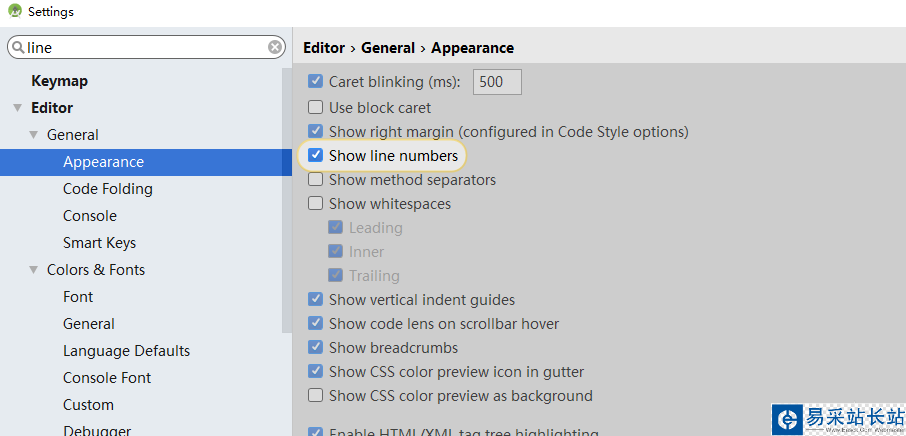Collapse the Colors & Fonts node
This screenshot has height=436, width=906.
(x=33, y=270)
